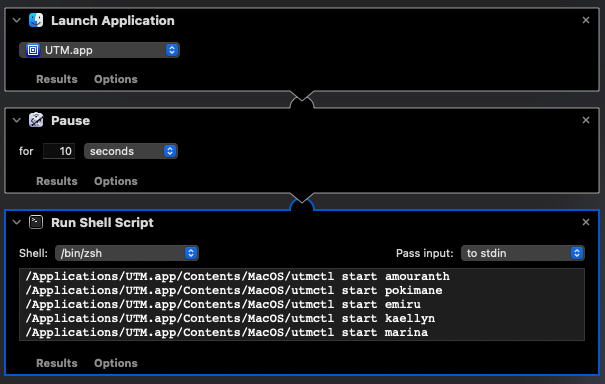Collapse the Pause action chevron

17,120
